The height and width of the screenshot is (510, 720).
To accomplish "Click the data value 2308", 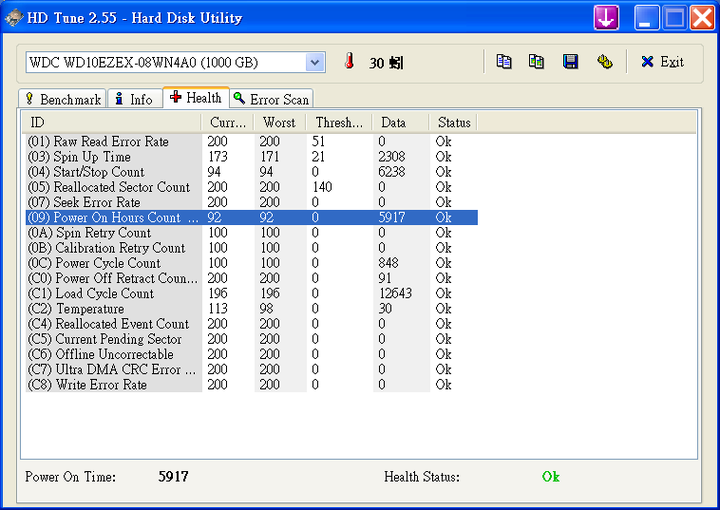I will [x=392, y=157].
